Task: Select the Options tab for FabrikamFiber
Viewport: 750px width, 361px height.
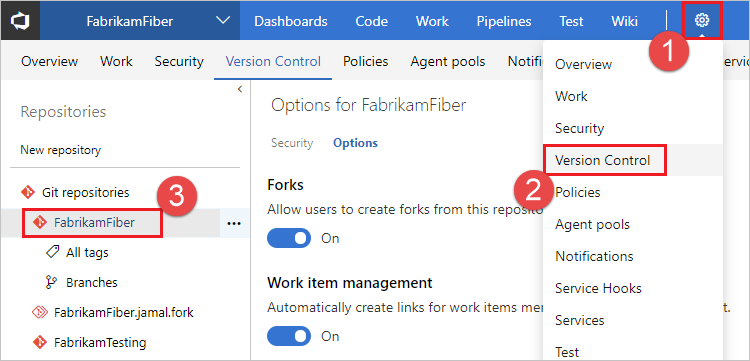Action: 355,143
